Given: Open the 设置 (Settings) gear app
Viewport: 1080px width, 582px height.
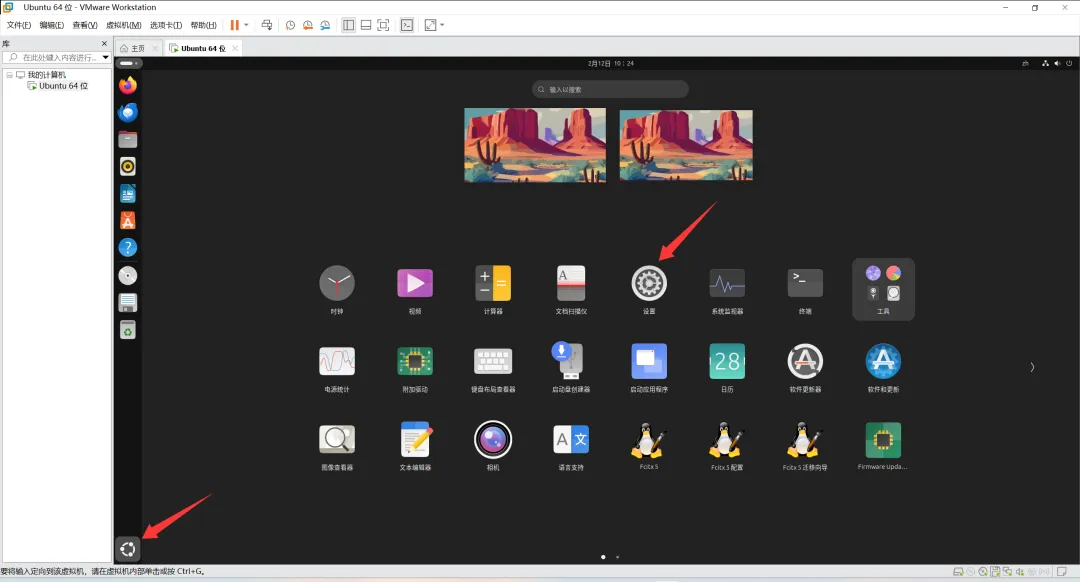Looking at the screenshot, I should tap(649, 283).
